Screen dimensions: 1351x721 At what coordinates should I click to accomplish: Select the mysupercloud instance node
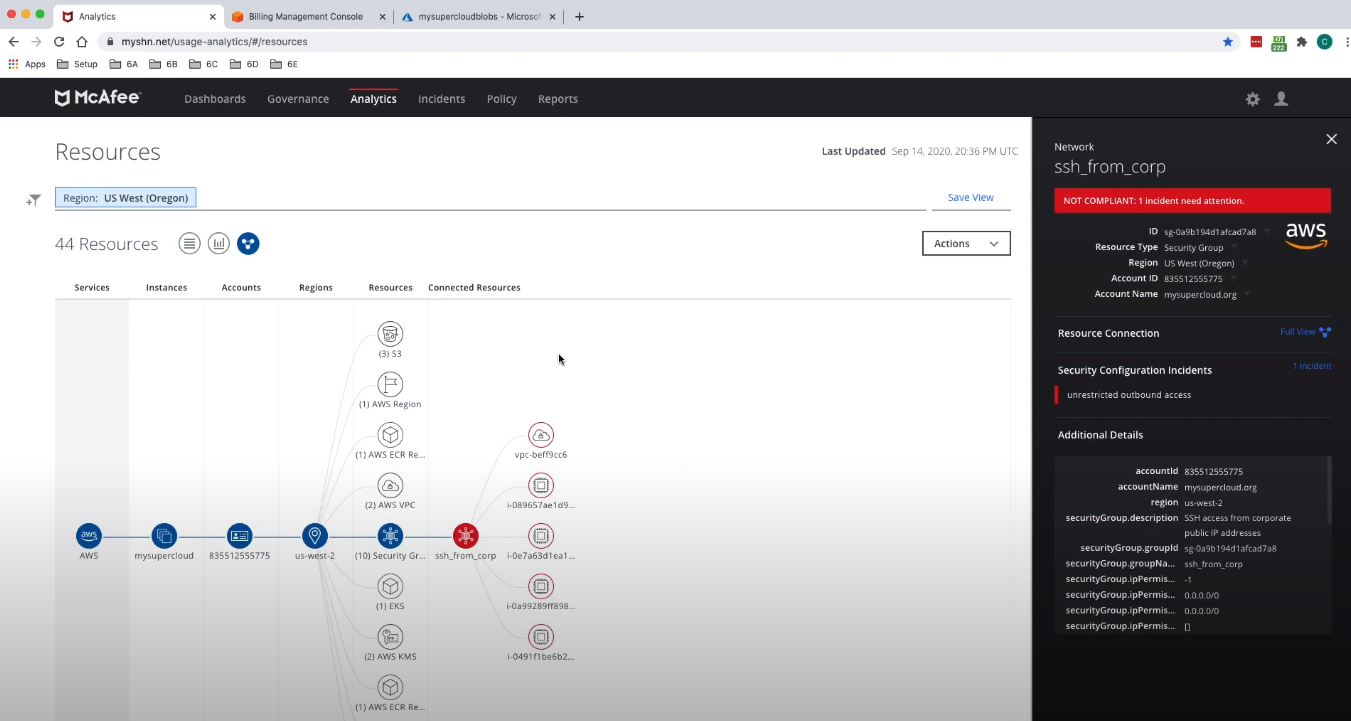pyautogui.click(x=164, y=535)
